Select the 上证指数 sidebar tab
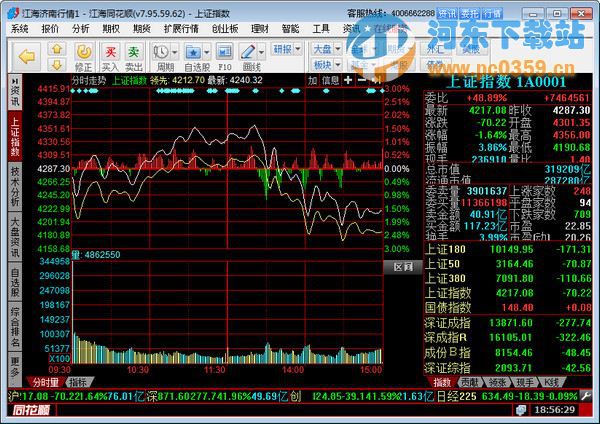Image resolution: width=600 pixels, height=424 pixels. [x=15, y=136]
